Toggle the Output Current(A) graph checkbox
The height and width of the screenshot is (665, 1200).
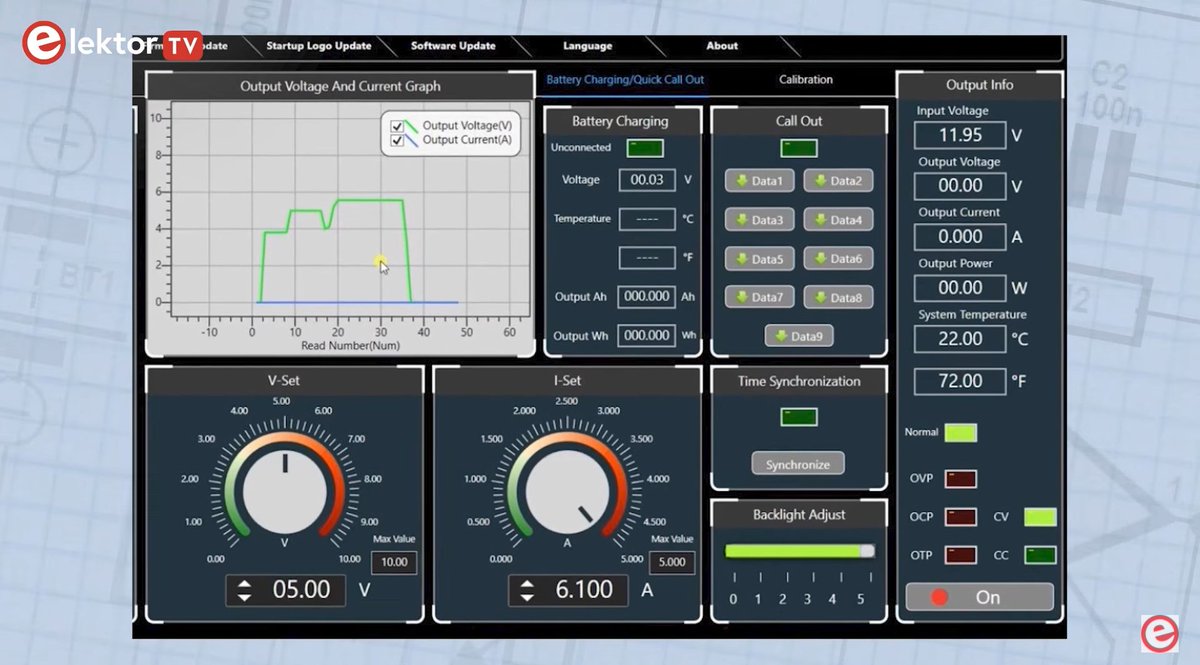397,141
